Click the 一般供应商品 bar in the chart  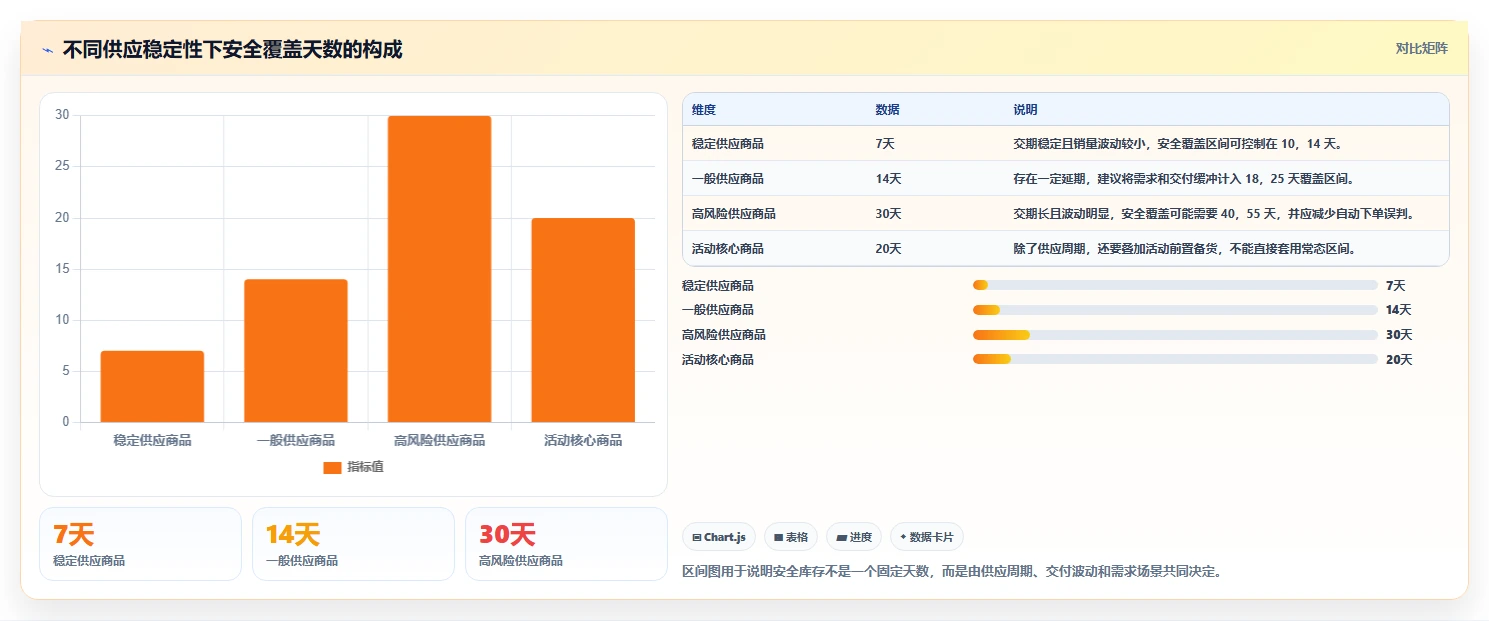(x=296, y=350)
